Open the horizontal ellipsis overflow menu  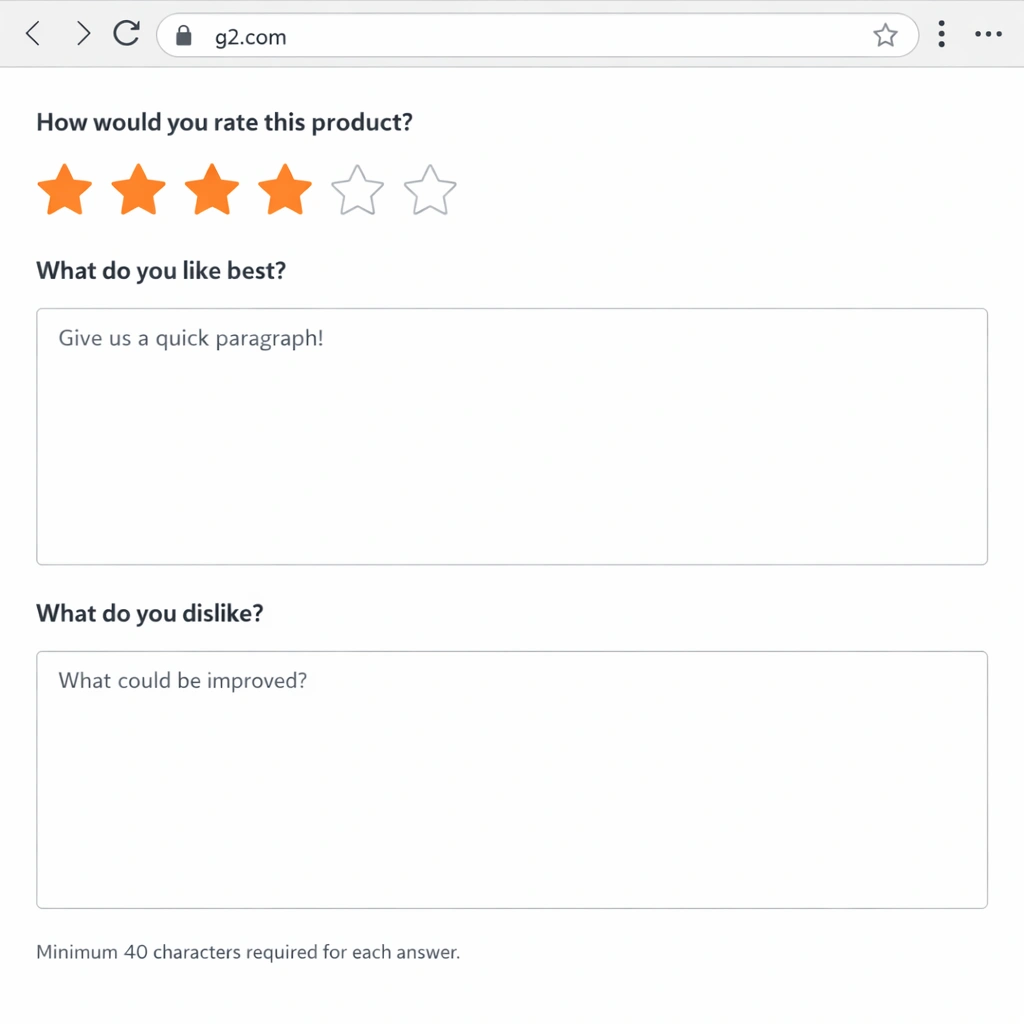click(988, 35)
